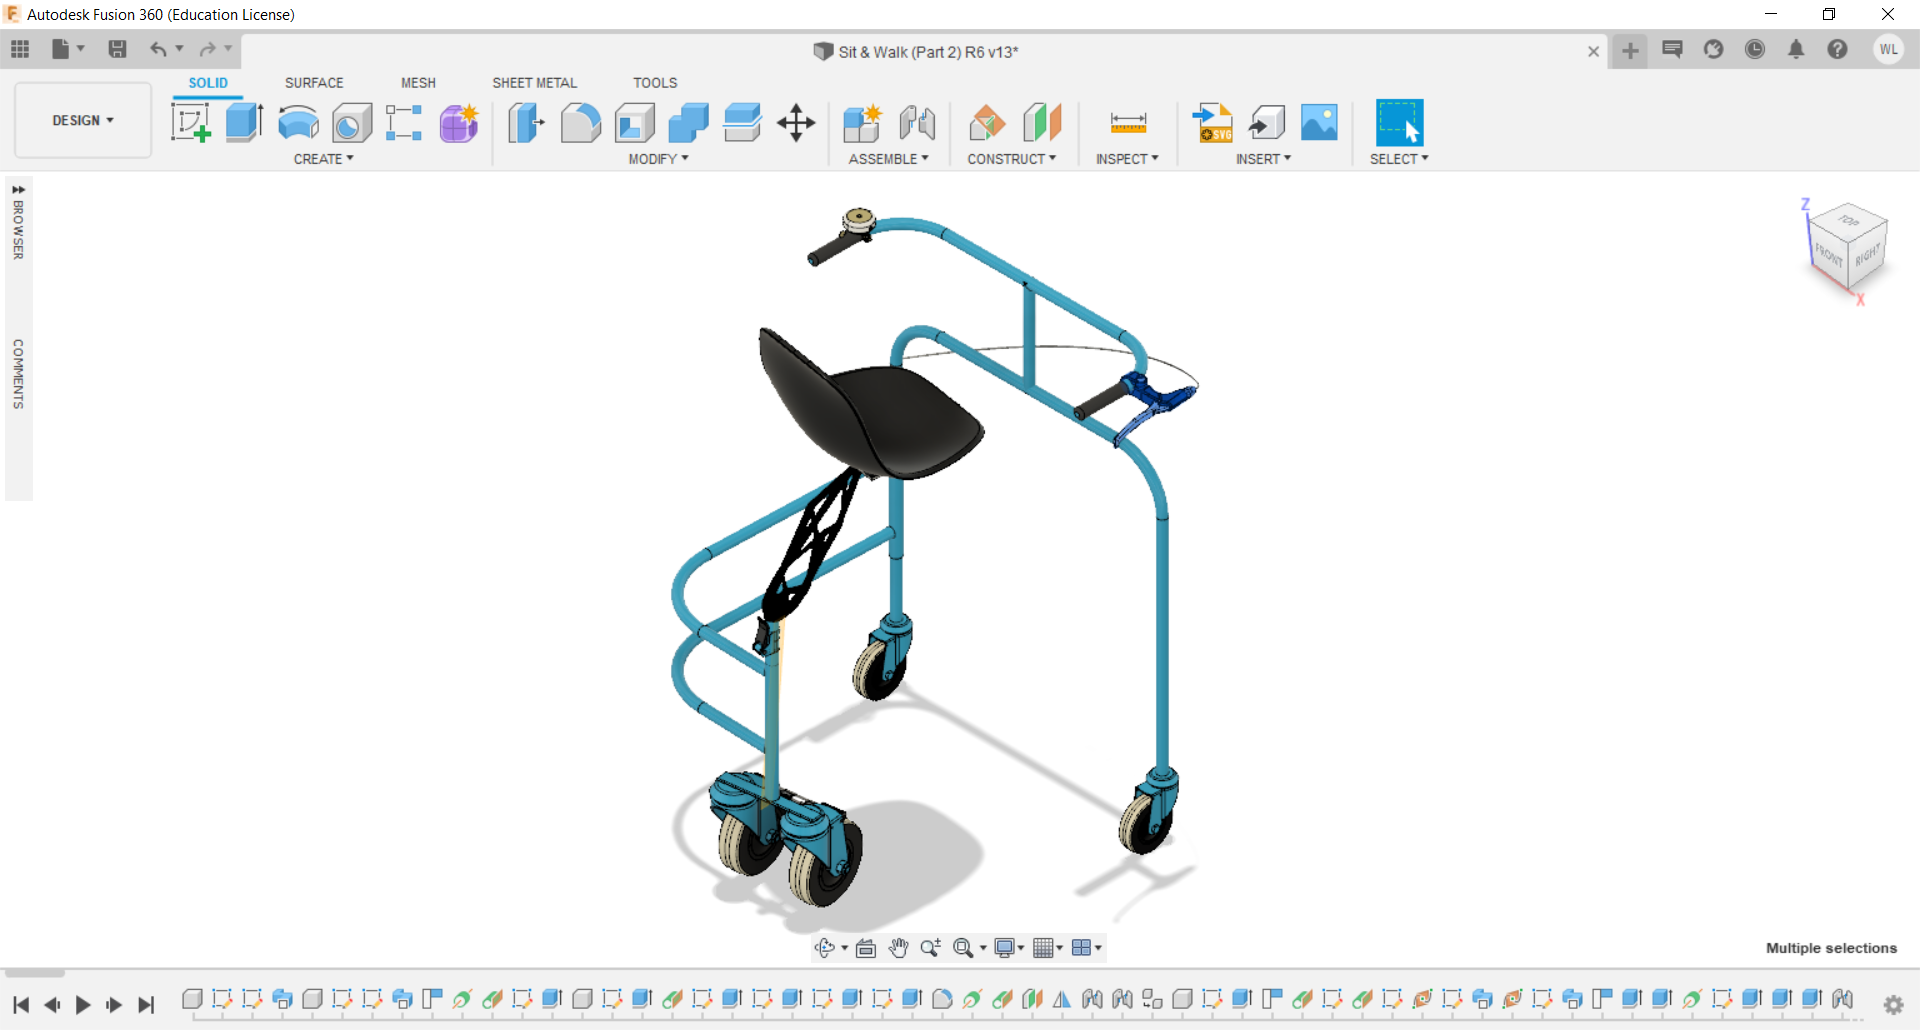Save the Sit & Walk document
Screen dimensions: 1920x1030
click(x=118, y=49)
